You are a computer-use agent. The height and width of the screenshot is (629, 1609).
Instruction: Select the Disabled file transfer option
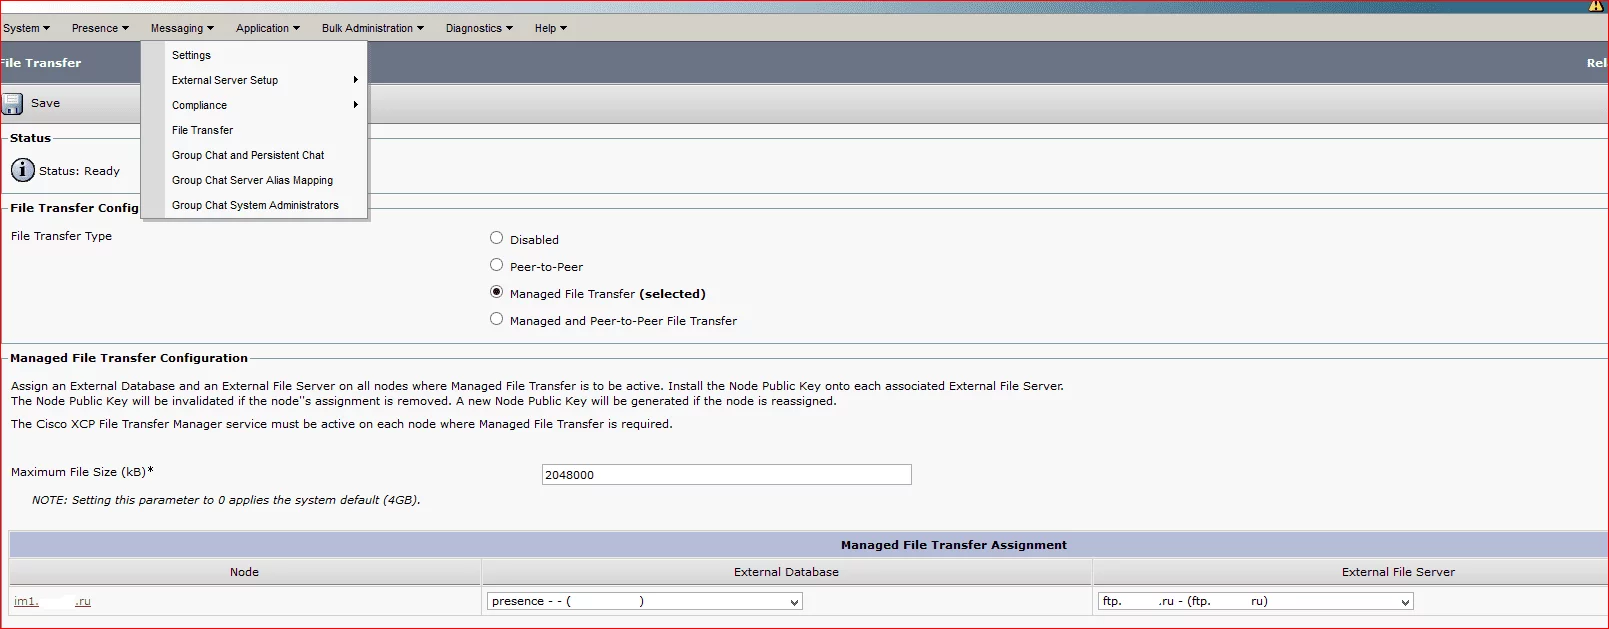[497, 238]
